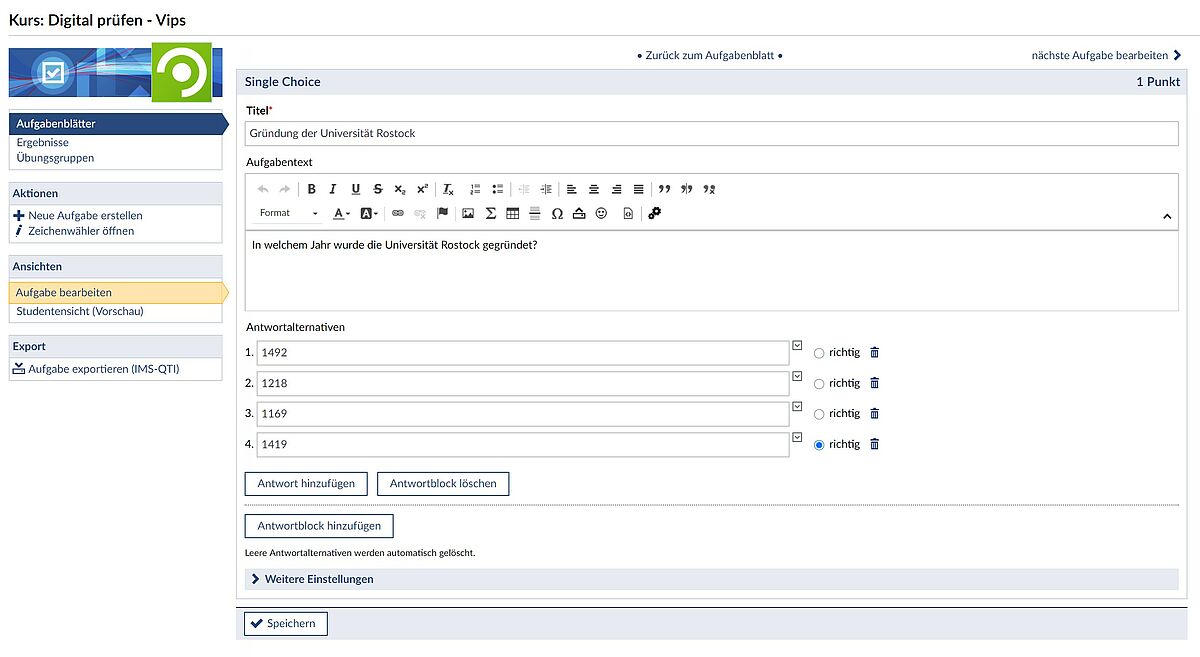Delete answer 1419 with trash icon
The image size is (1200, 657).
coord(875,444)
